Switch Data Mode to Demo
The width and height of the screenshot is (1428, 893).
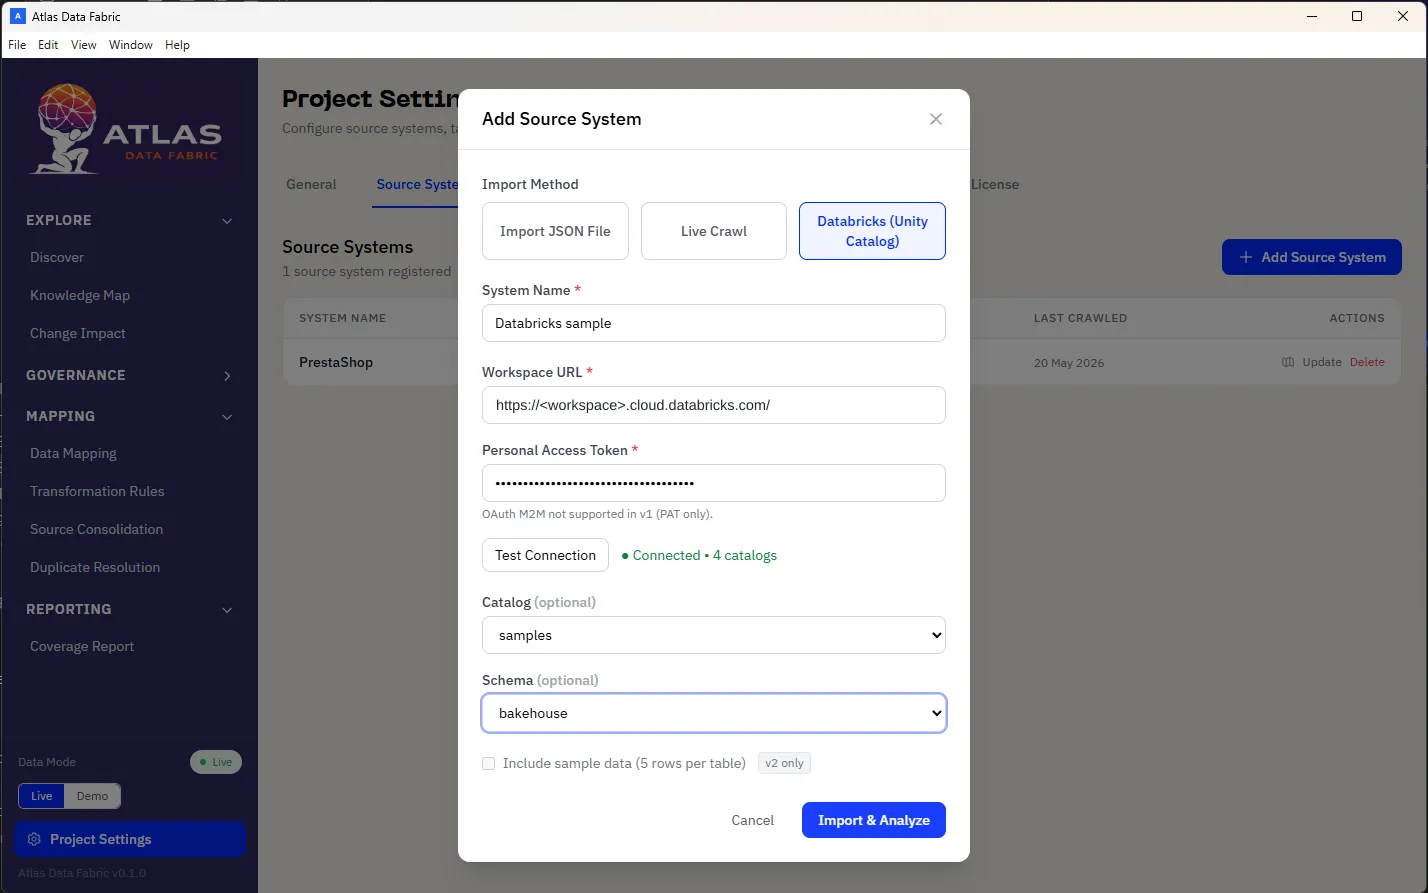(92, 796)
